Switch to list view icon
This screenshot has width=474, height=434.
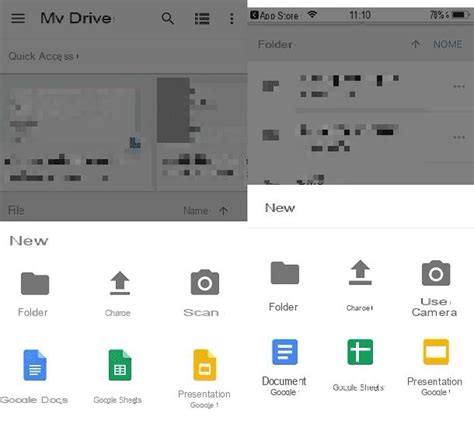click(x=202, y=19)
